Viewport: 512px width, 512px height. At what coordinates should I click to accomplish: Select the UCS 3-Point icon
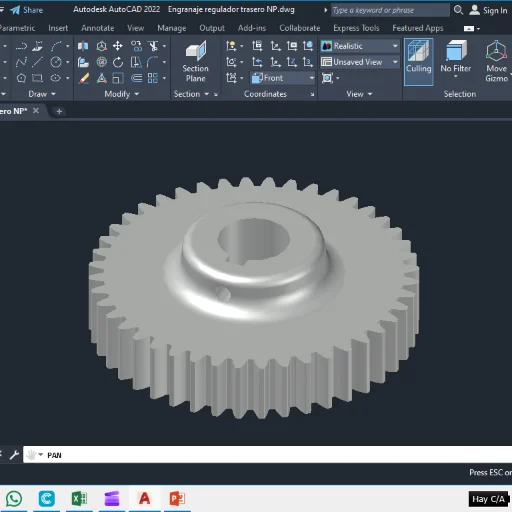click(308, 62)
